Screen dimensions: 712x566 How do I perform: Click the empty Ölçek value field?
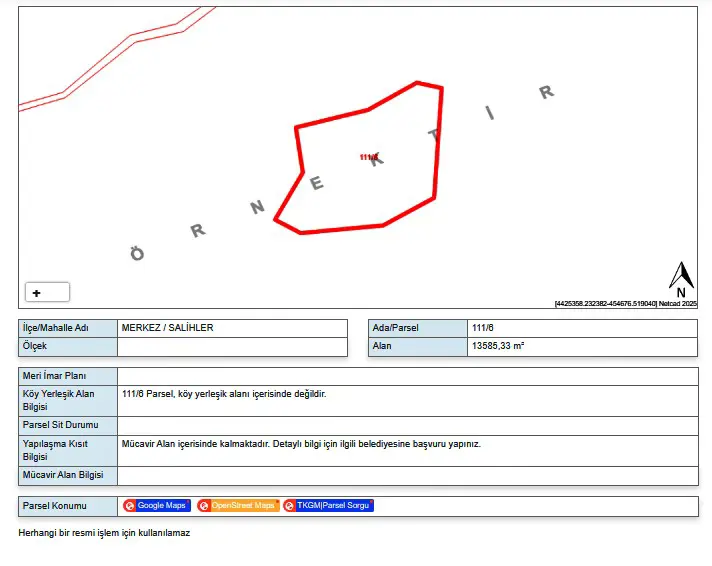coord(232,347)
